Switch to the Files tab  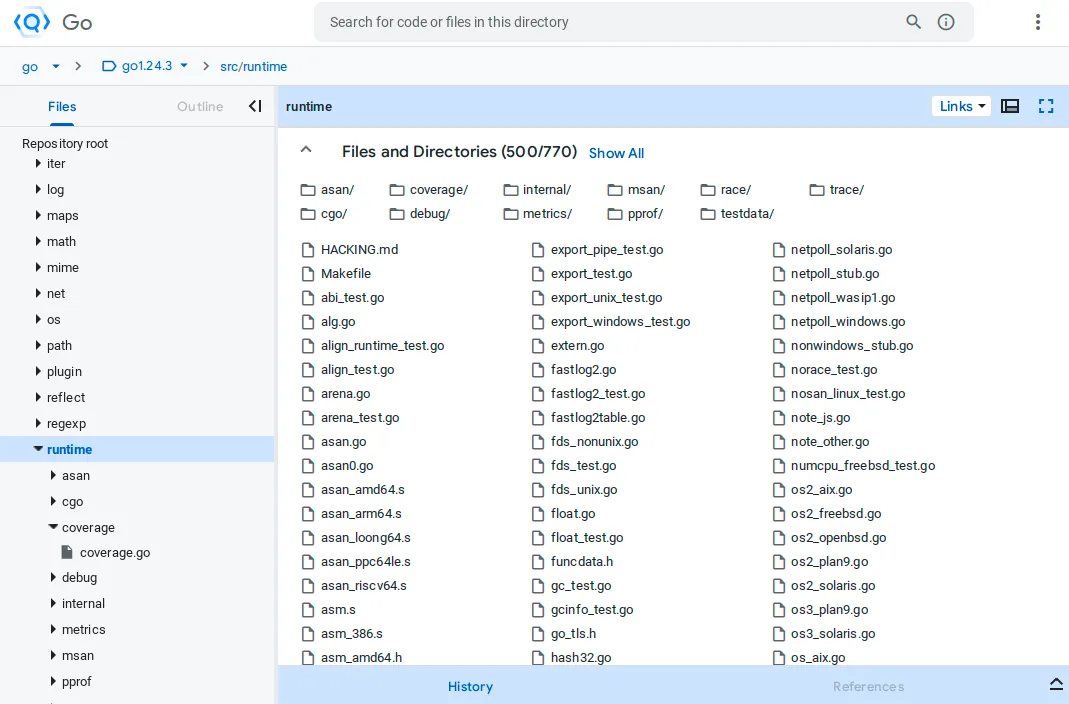click(x=61, y=106)
